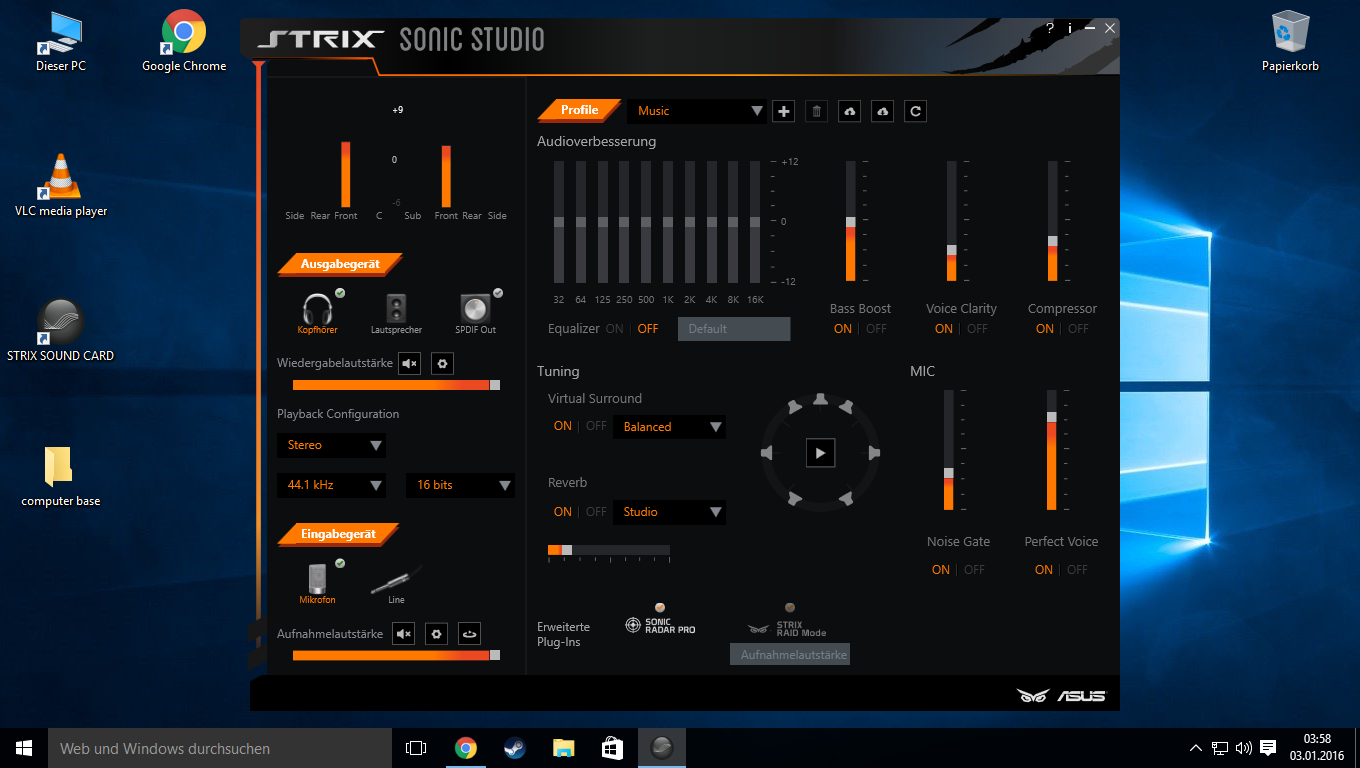
Task: Mute the Aufnahmelautstärke recording volume
Action: tap(403, 634)
